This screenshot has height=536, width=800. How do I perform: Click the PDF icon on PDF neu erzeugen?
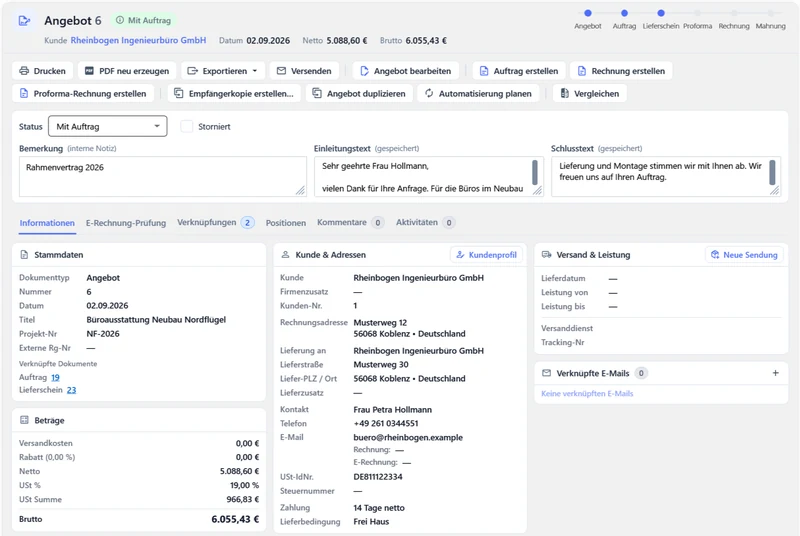point(89,71)
